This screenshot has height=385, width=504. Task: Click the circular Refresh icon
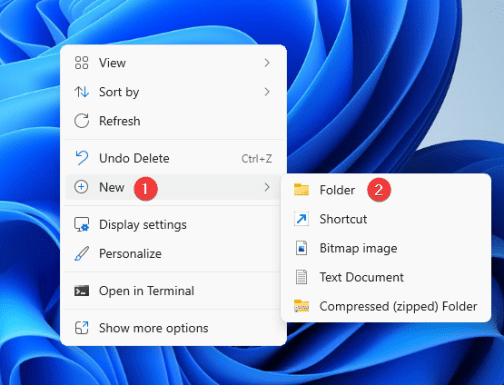tap(81, 121)
